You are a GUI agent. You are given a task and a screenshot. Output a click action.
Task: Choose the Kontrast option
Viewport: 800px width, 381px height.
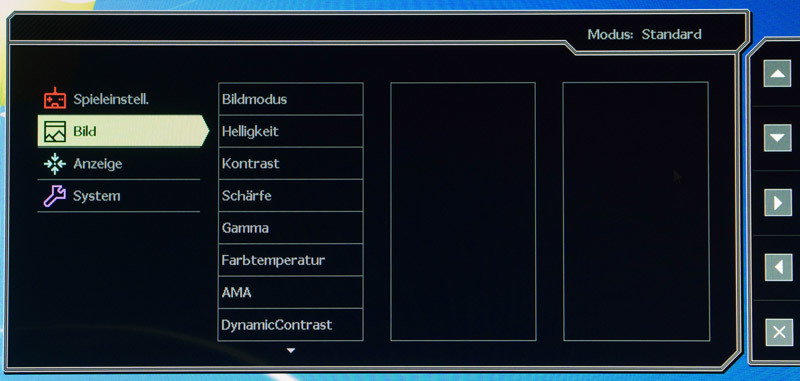[290, 163]
